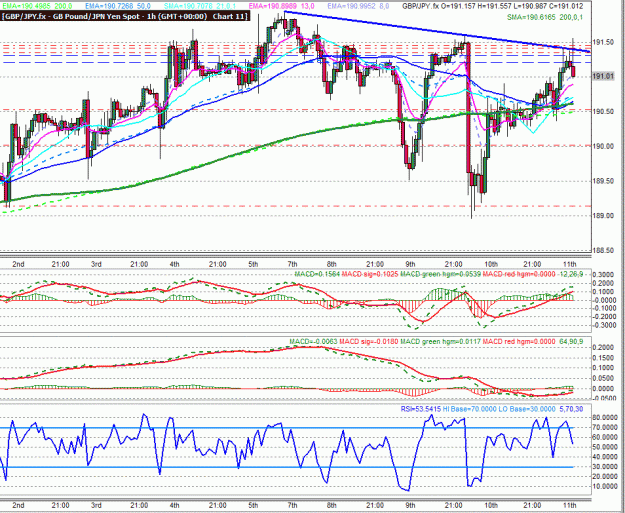Click the 5,70,30 RSI parameters label
The image size is (625, 513).
(x=571, y=409)
